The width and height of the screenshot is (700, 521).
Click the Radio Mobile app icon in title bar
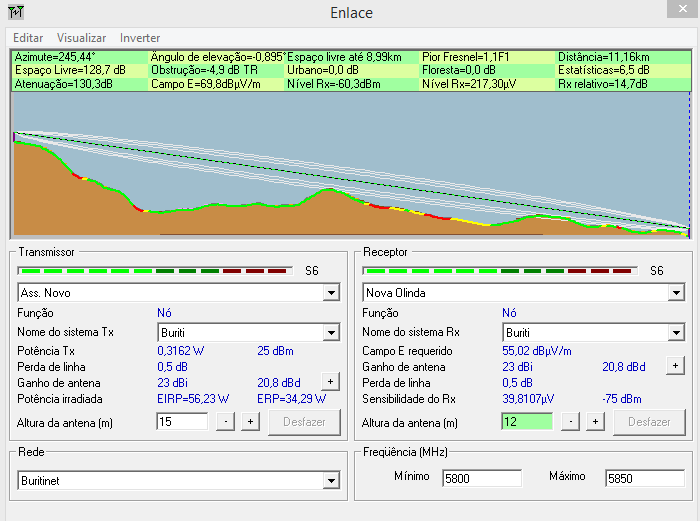[x=15, y=13]
